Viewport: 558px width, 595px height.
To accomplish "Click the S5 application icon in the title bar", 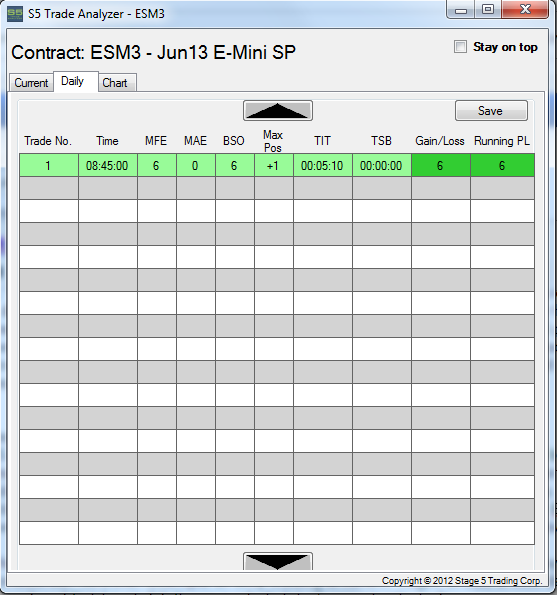I will coord(15,14).
